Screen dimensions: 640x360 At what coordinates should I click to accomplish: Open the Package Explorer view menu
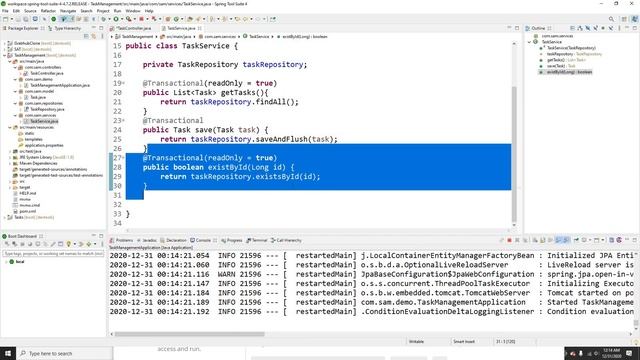101,36
